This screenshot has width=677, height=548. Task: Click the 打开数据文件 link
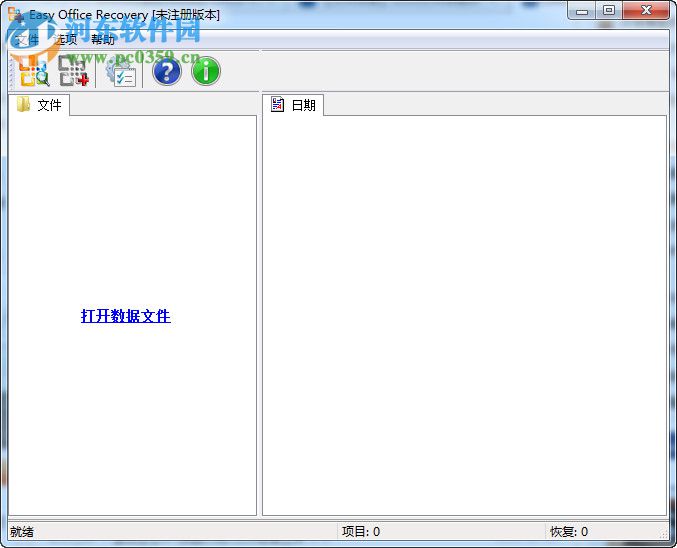[126, 316]
